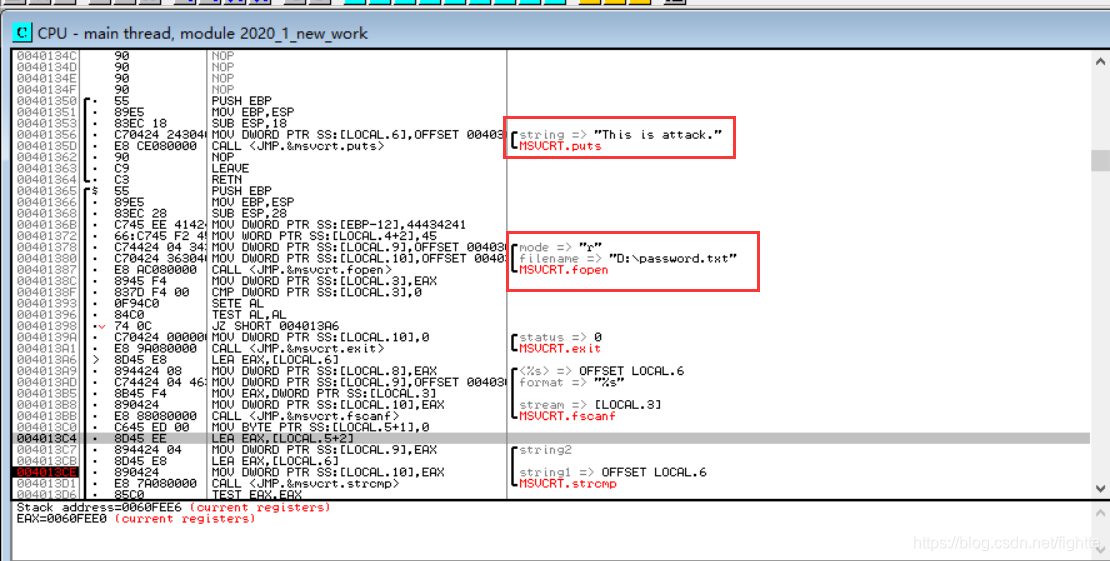Select the string1 => OFFSET LOCAL.6 comment
Viewport: 1110px width, 561px height.
613,472
